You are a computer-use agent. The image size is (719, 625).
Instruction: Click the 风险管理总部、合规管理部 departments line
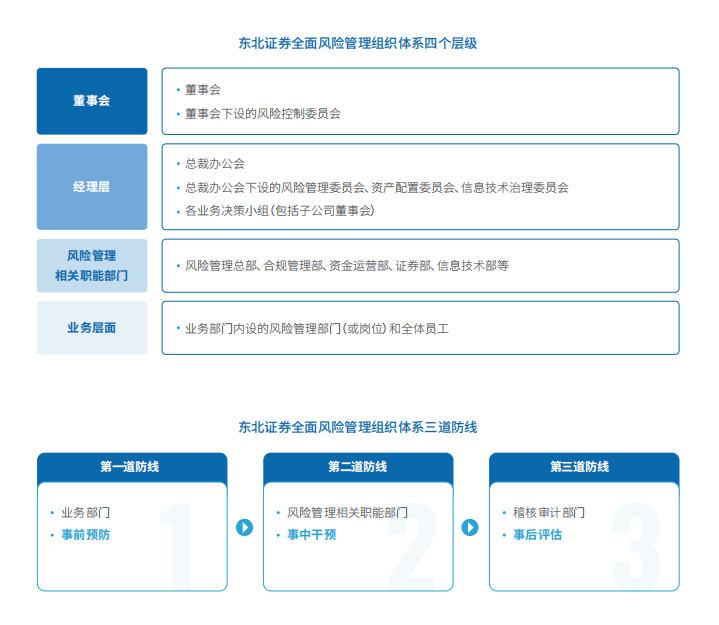point(346,266)
